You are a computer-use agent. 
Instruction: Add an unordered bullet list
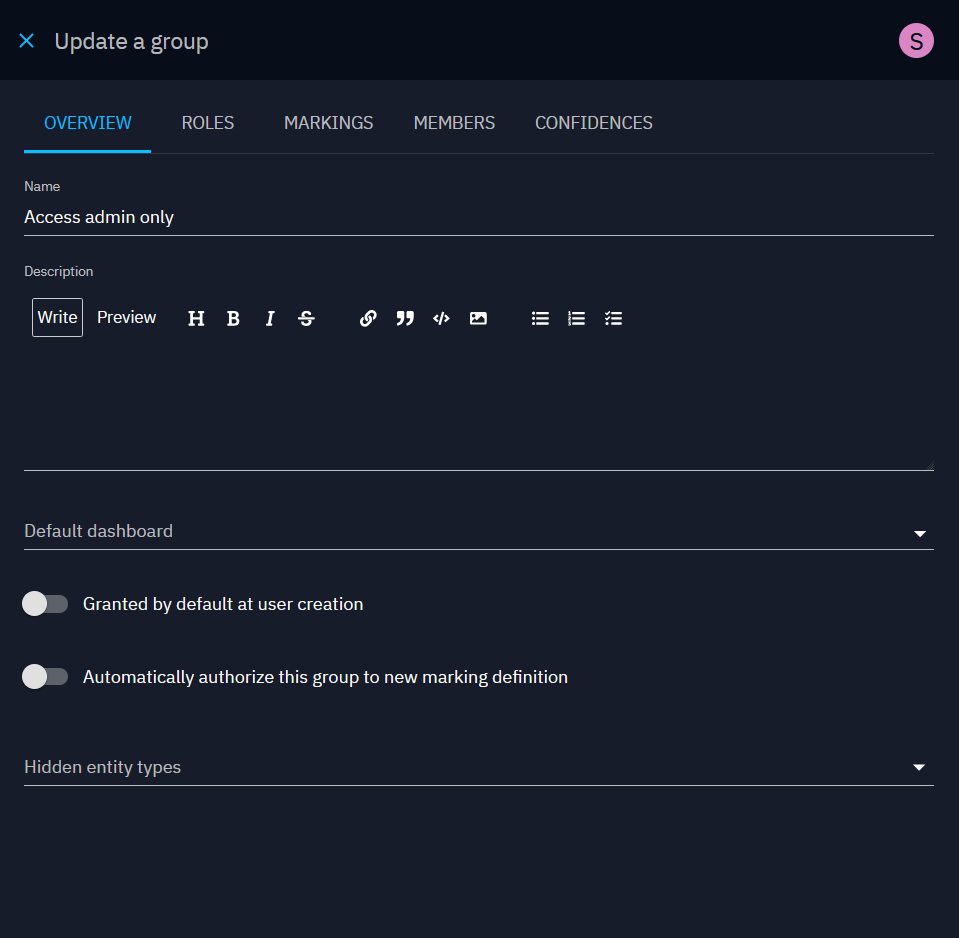pos(540,318)
